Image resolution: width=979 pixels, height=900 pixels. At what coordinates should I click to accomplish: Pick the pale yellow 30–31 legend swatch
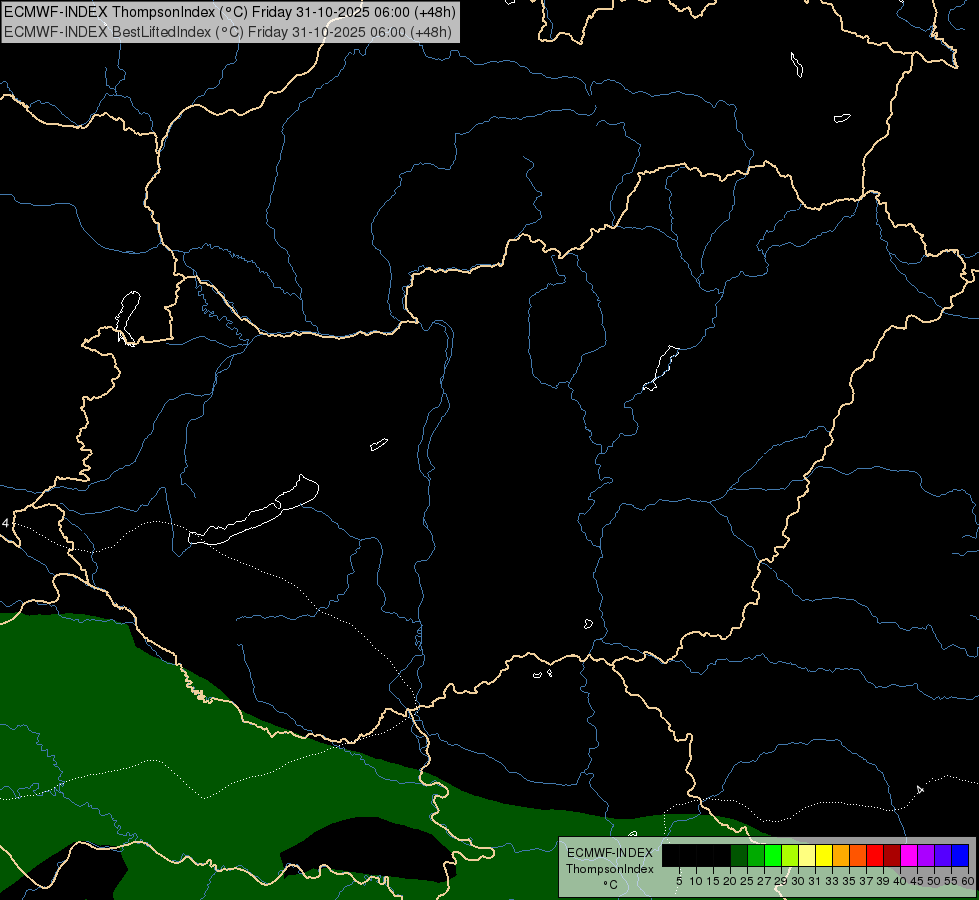coord(807,855)
